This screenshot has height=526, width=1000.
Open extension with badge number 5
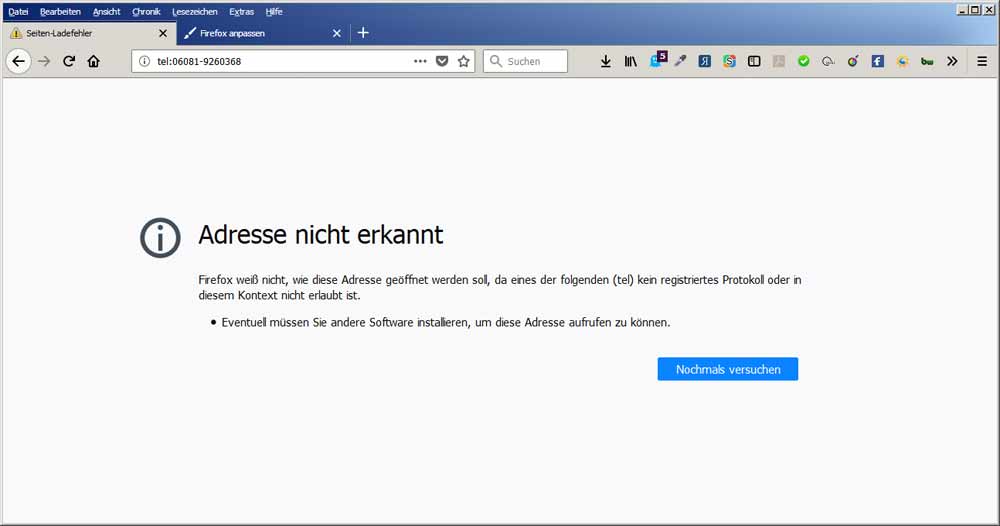tap(658, 60)
